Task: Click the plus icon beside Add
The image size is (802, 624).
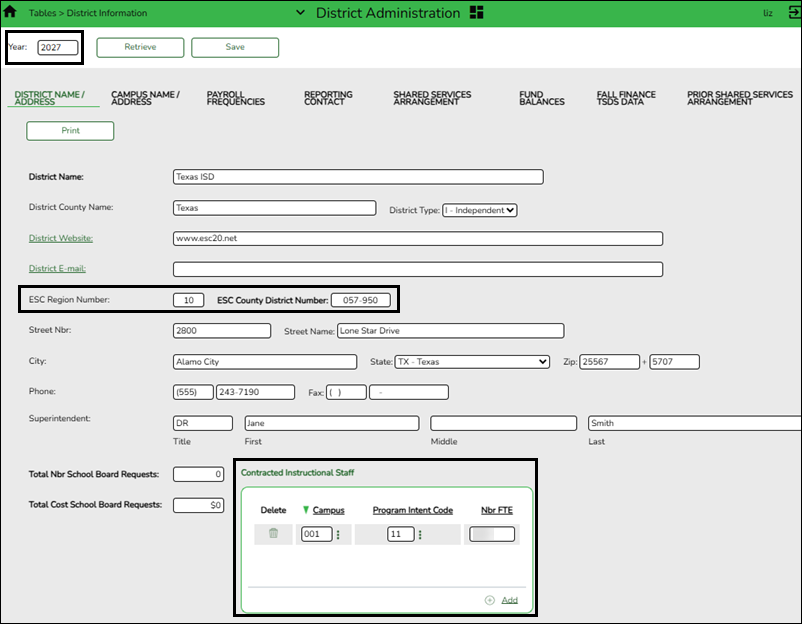Action: 489,600
